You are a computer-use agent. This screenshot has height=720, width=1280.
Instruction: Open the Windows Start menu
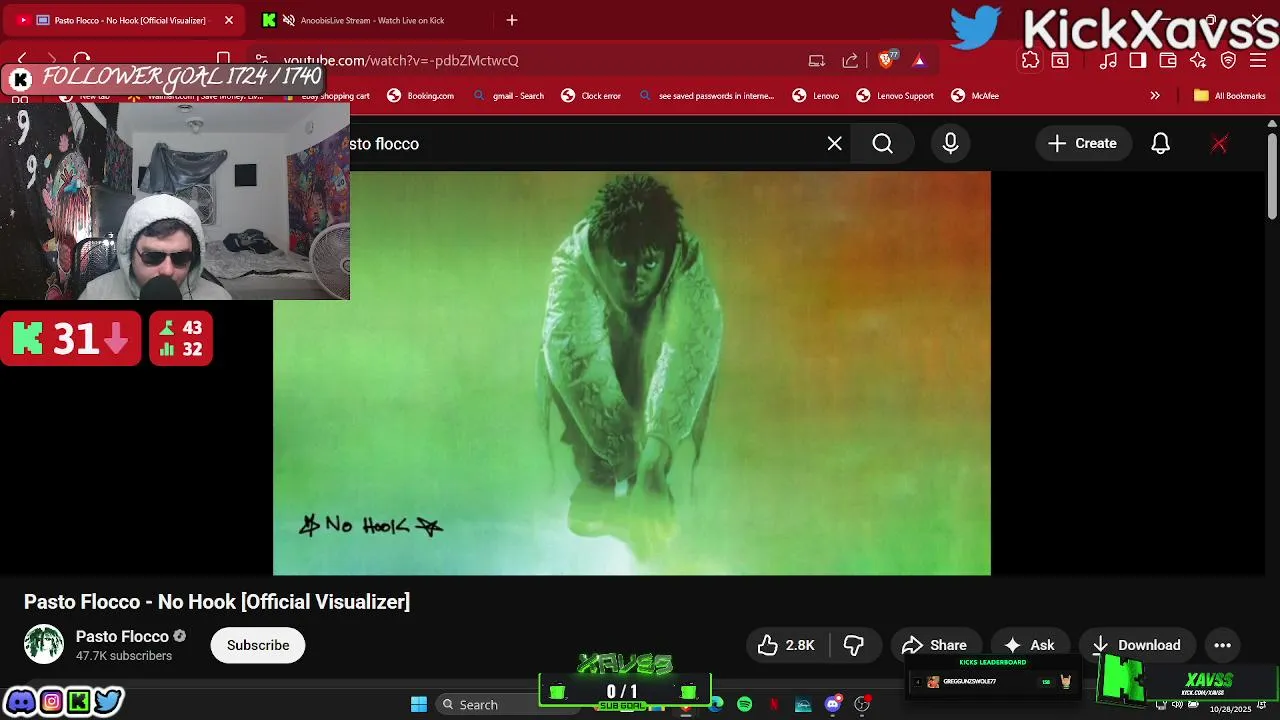pos(419,704)
